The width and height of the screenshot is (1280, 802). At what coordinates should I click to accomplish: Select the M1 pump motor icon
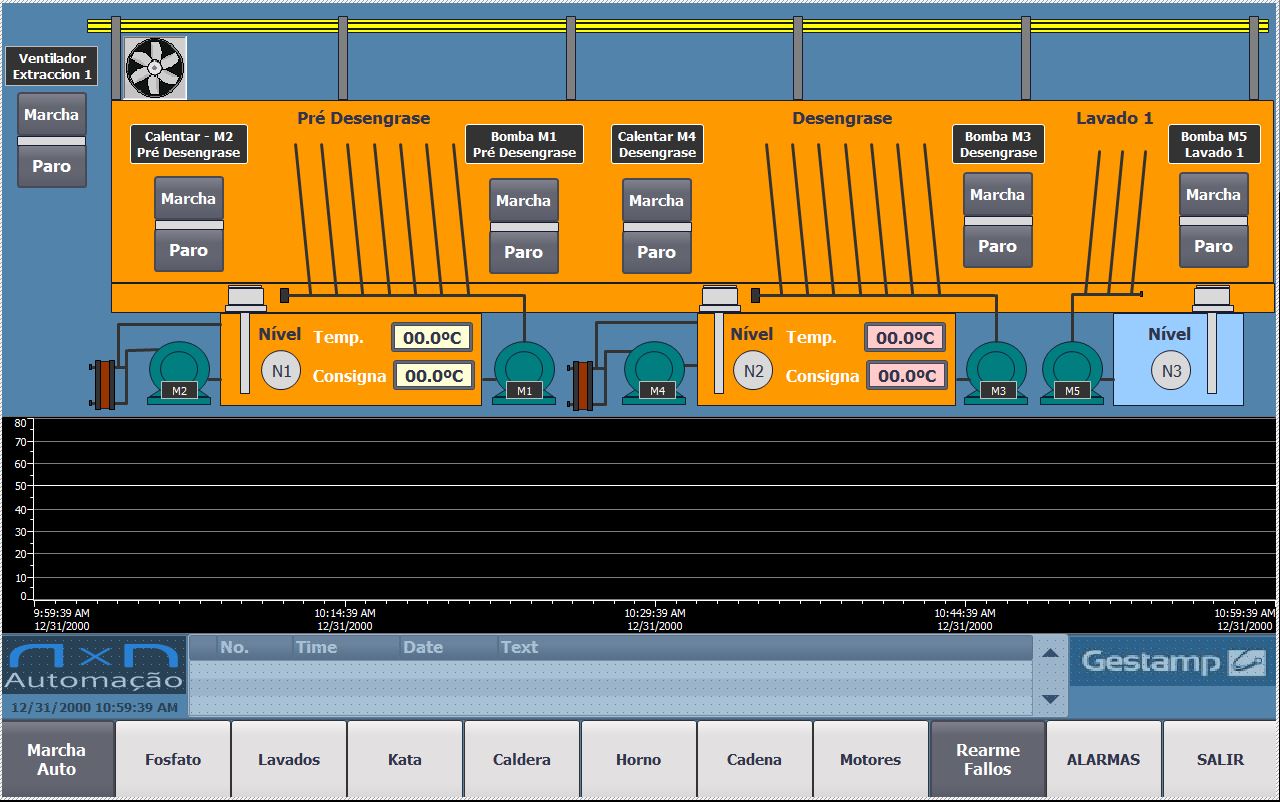pyautogui.click(x=525, y=373)
